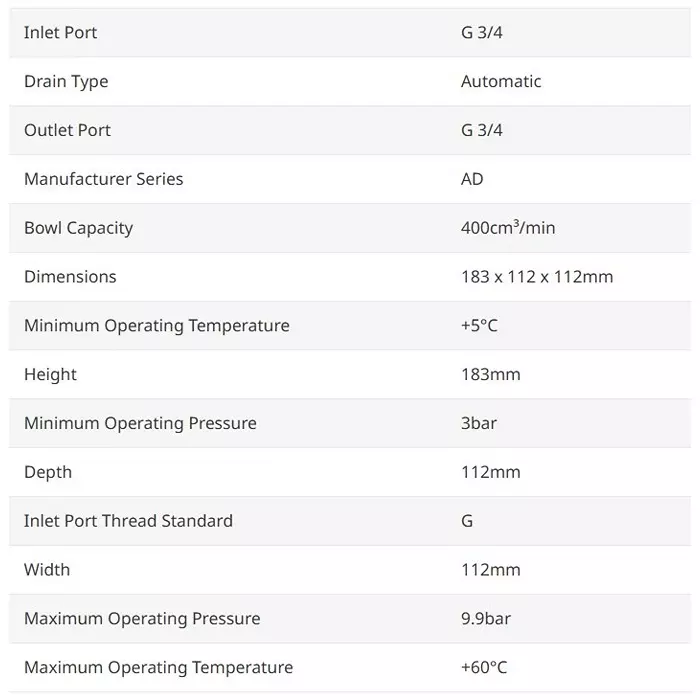Select the 9.9bar maximum pressure value

point(486,619)
